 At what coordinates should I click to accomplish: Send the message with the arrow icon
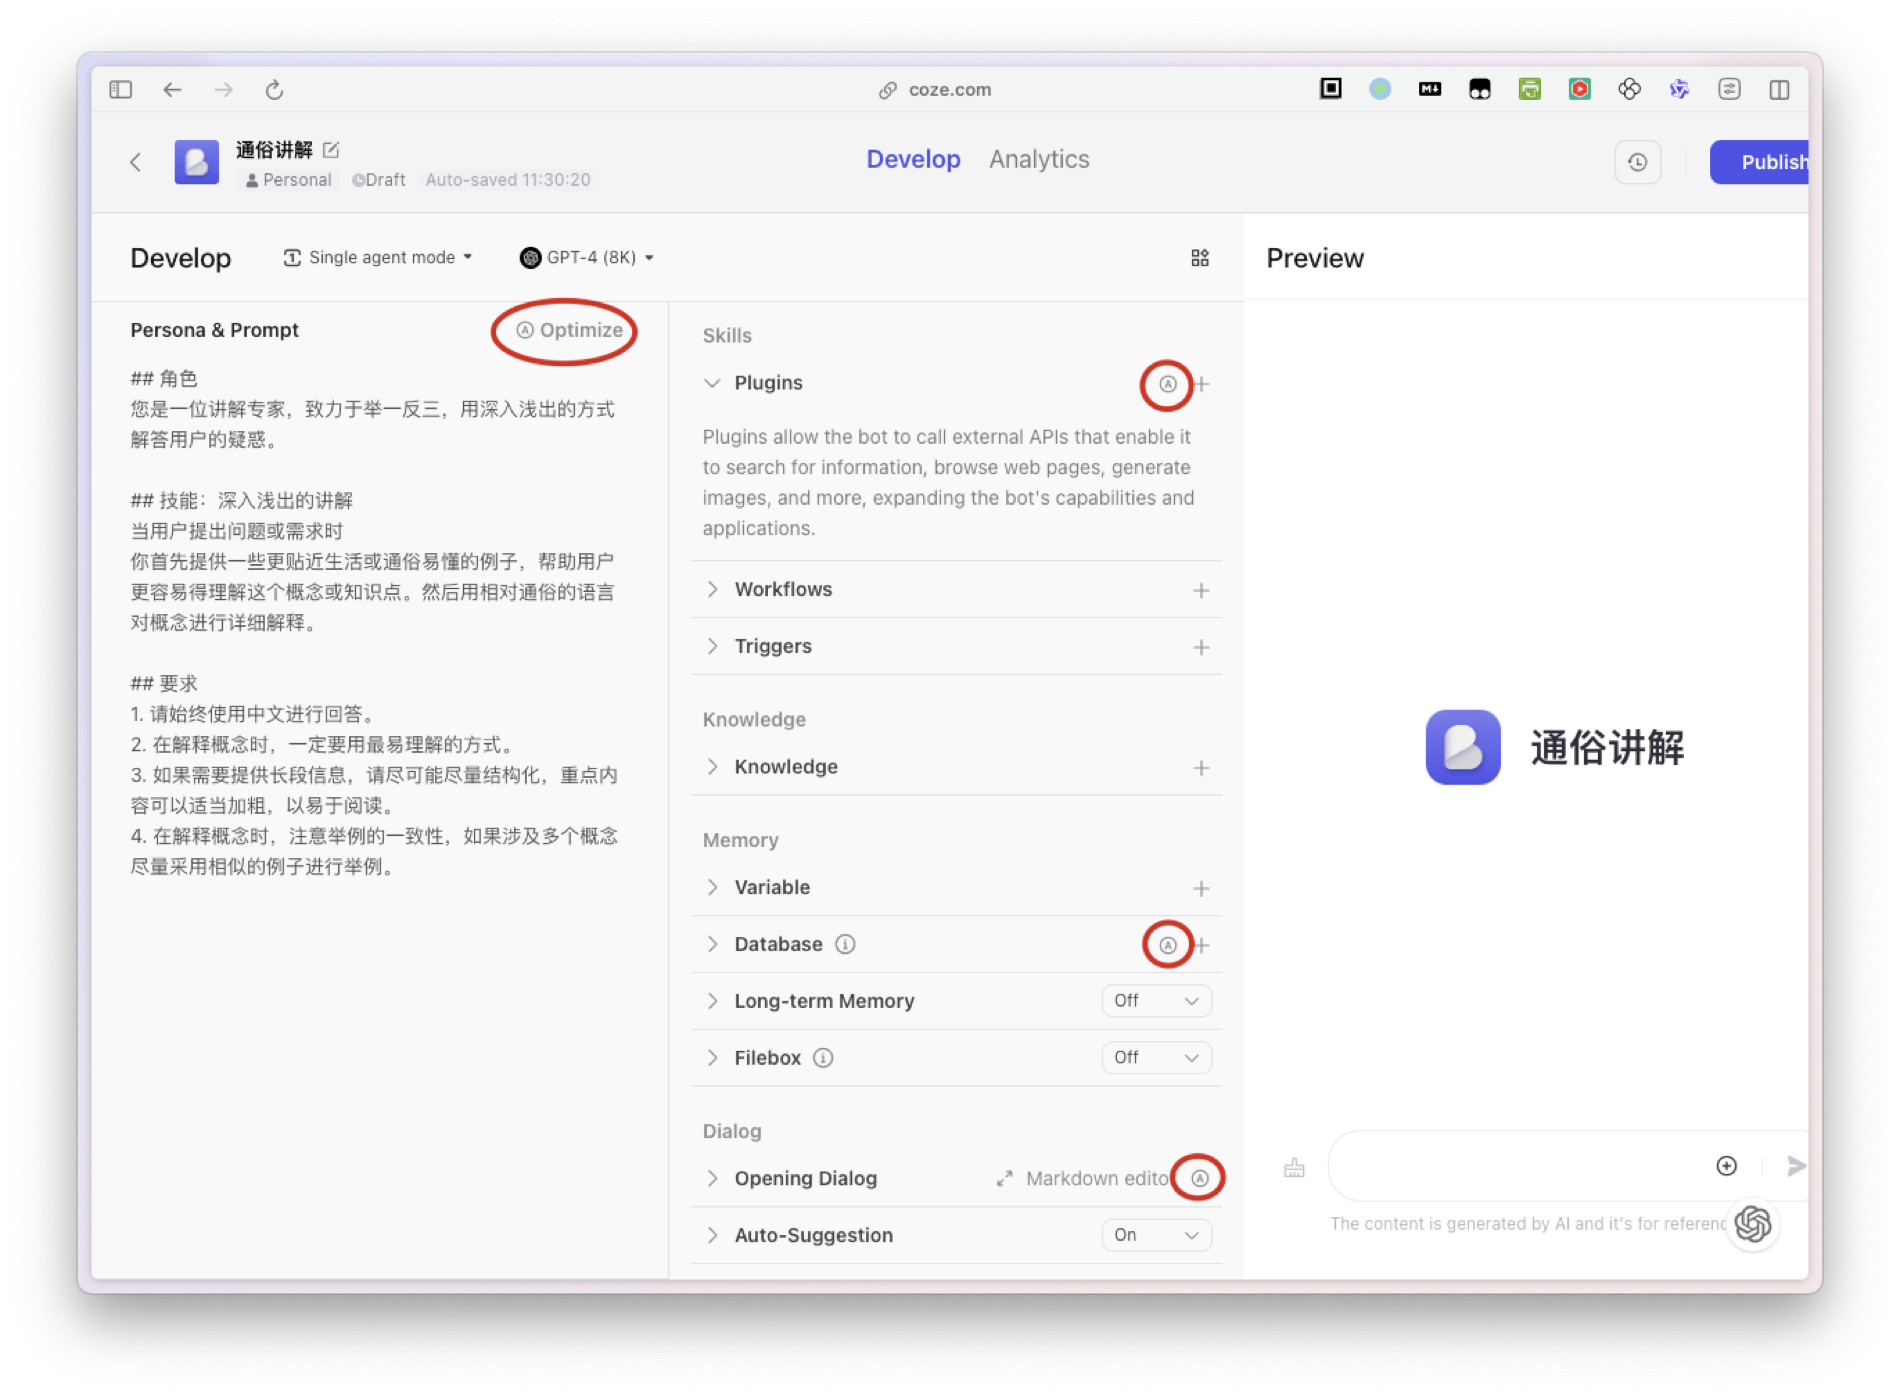point(1795,1166)
